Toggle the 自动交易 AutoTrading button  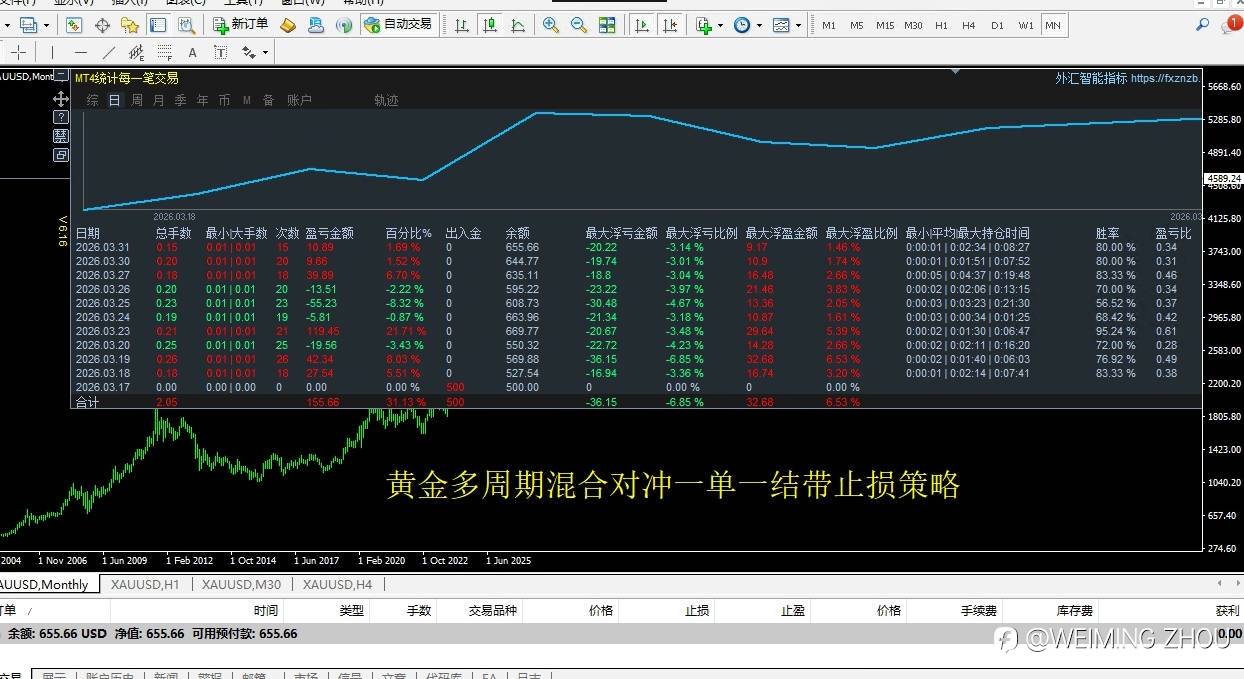coord(398,24)
